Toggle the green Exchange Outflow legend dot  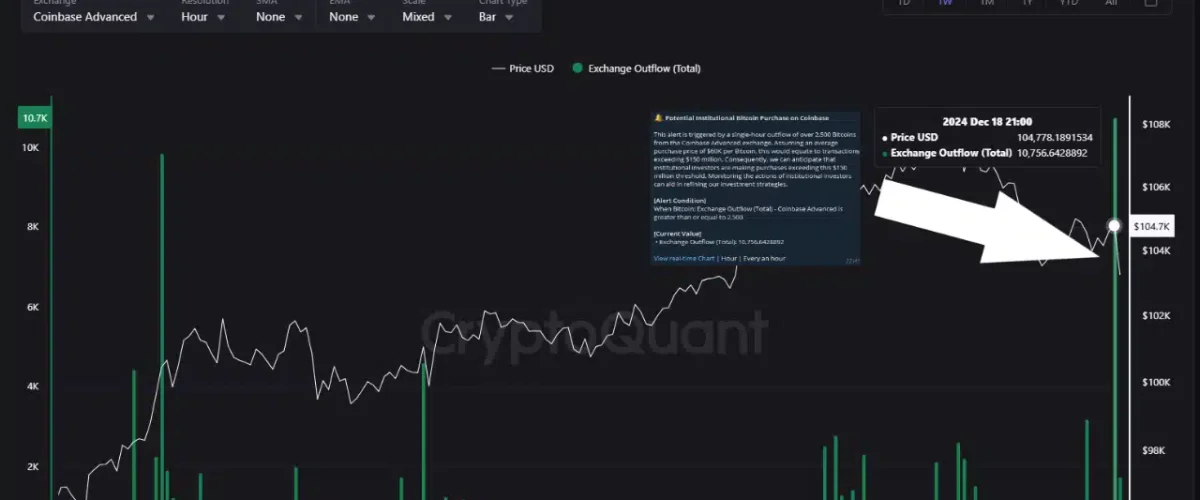click(x=577, y=69)
